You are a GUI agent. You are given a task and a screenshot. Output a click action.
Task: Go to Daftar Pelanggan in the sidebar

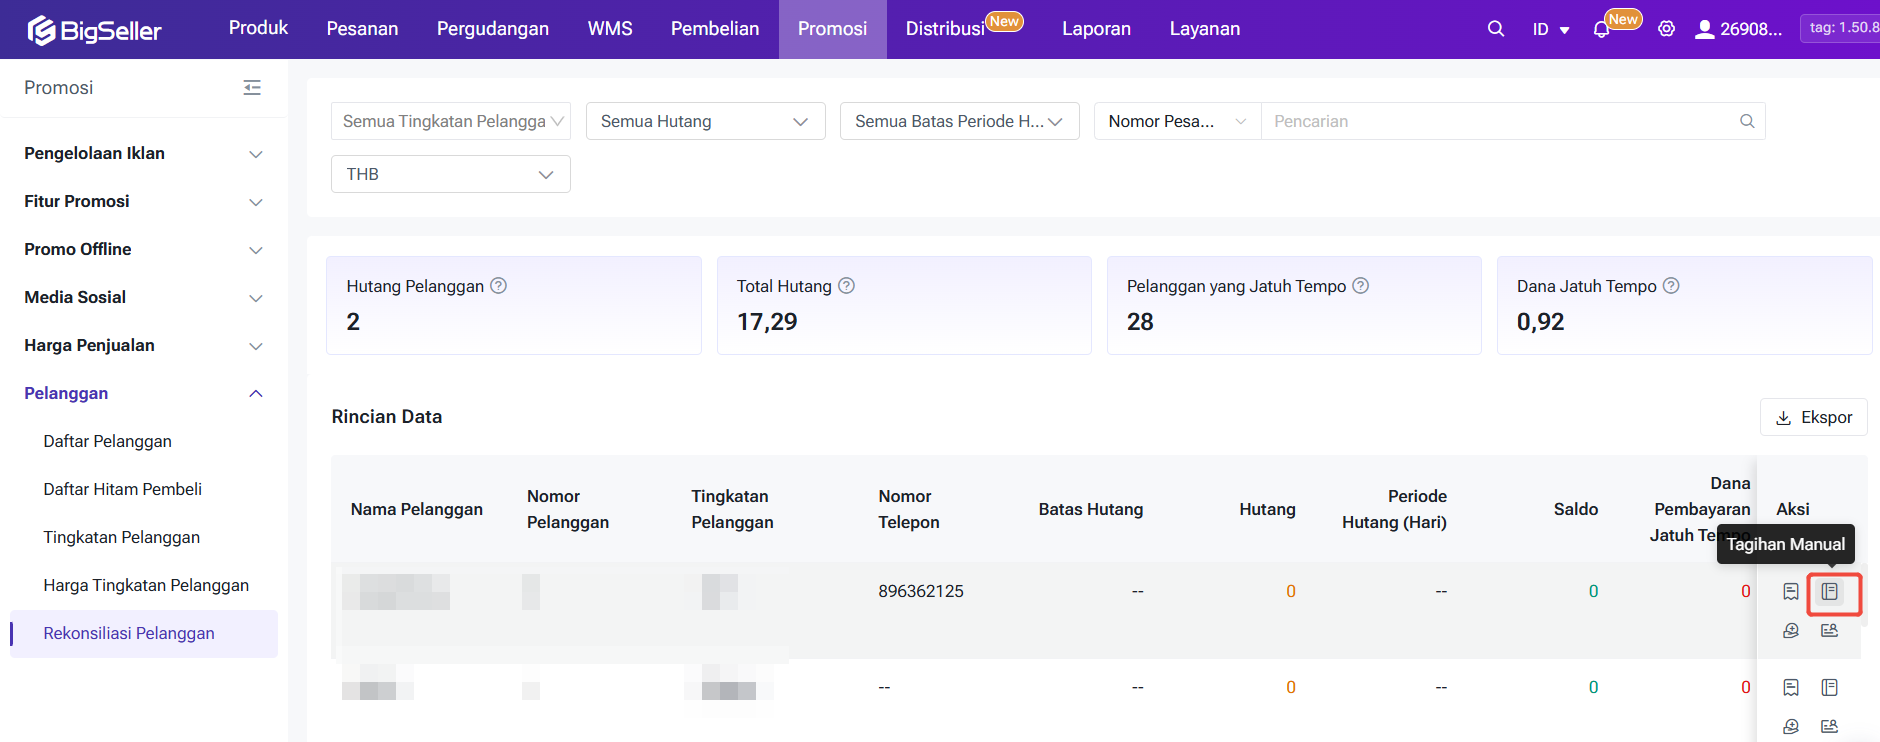click(x=107, y=442)
